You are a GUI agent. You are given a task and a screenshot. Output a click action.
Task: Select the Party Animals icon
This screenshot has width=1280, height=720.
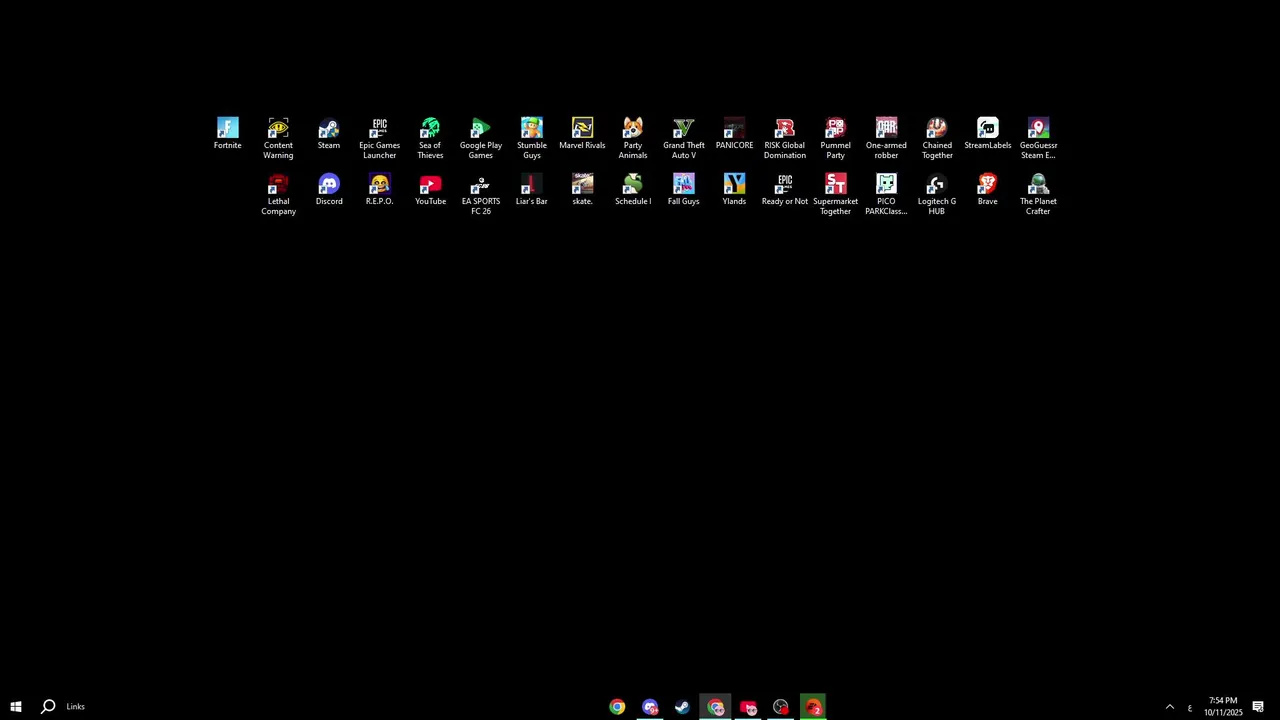point(633,138)
